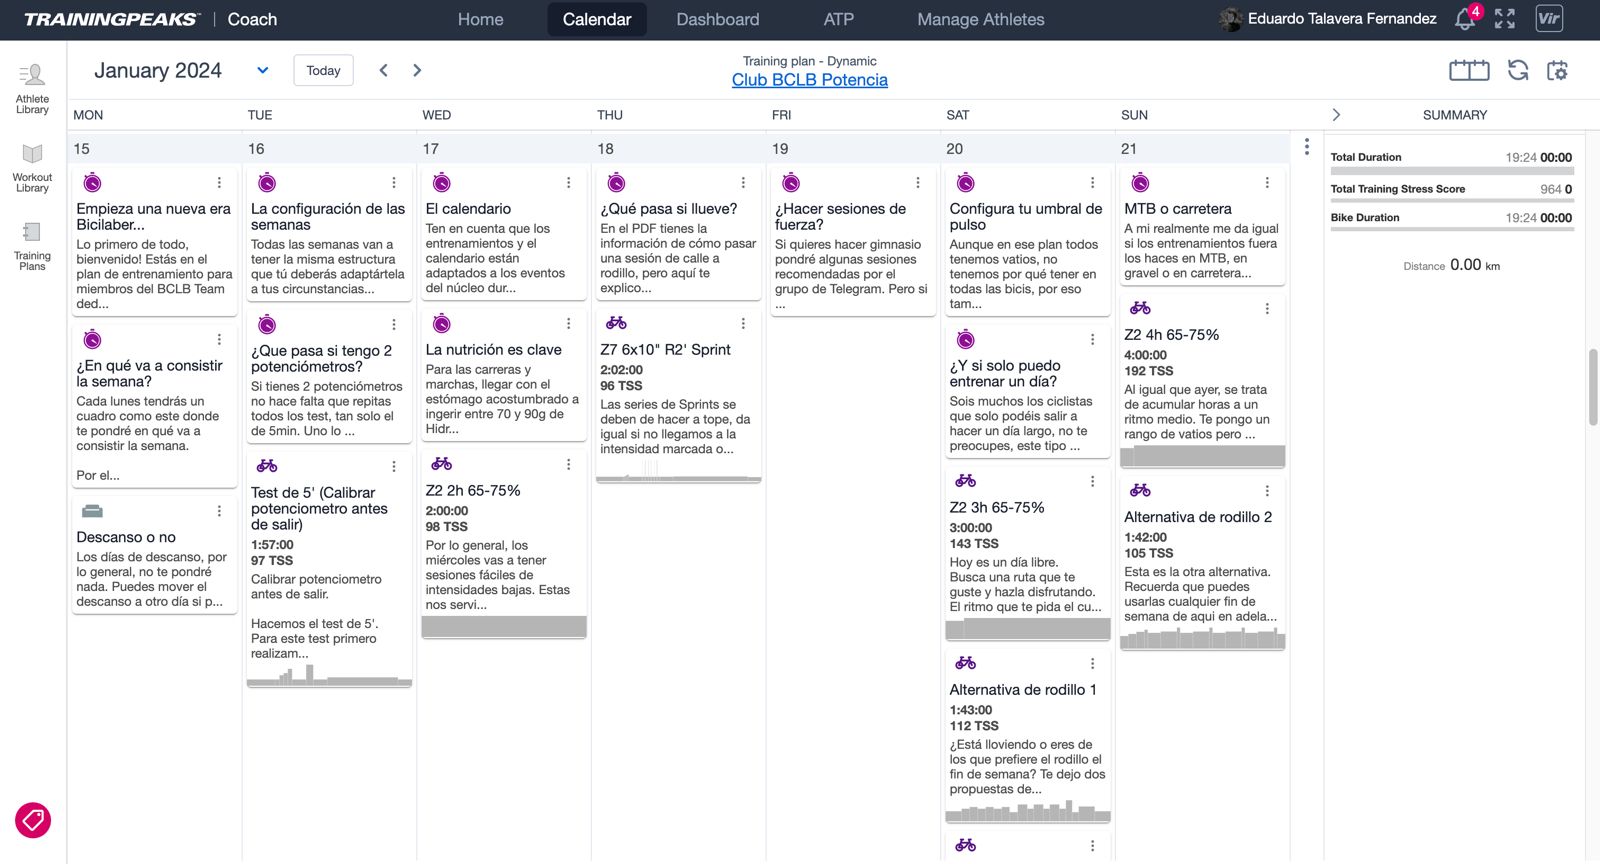
Task: Open options menu for Descanso o no
Action: coord(219,511)
